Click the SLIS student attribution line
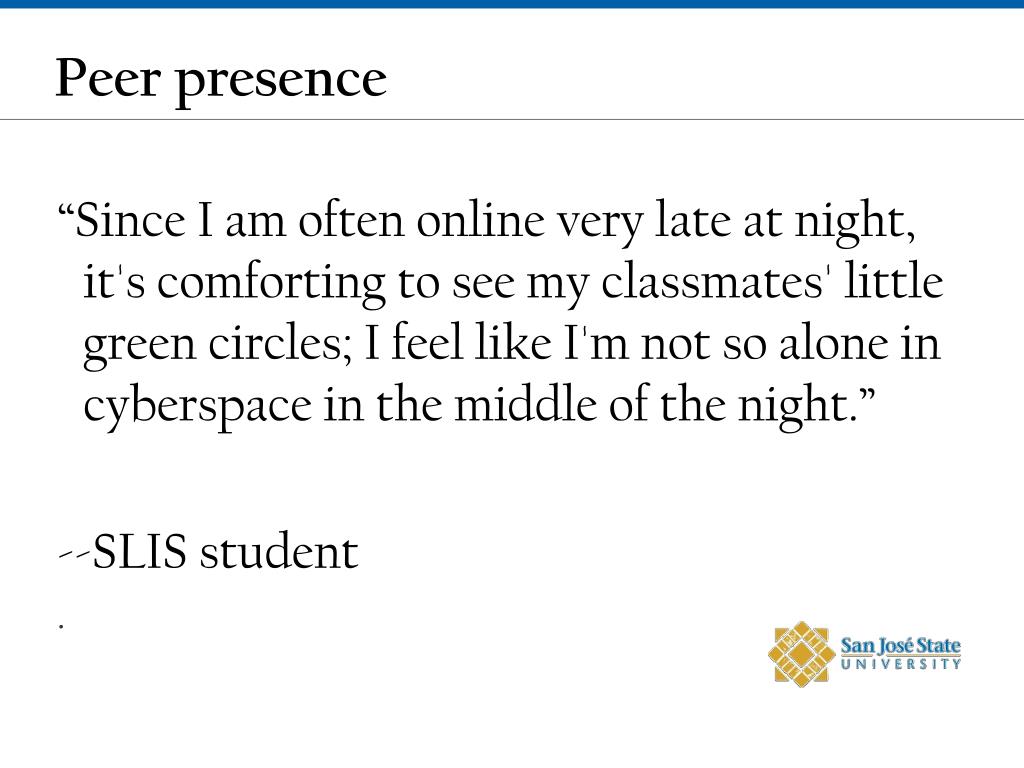This screenshot has height=768, width=1024. pos(208,552)
